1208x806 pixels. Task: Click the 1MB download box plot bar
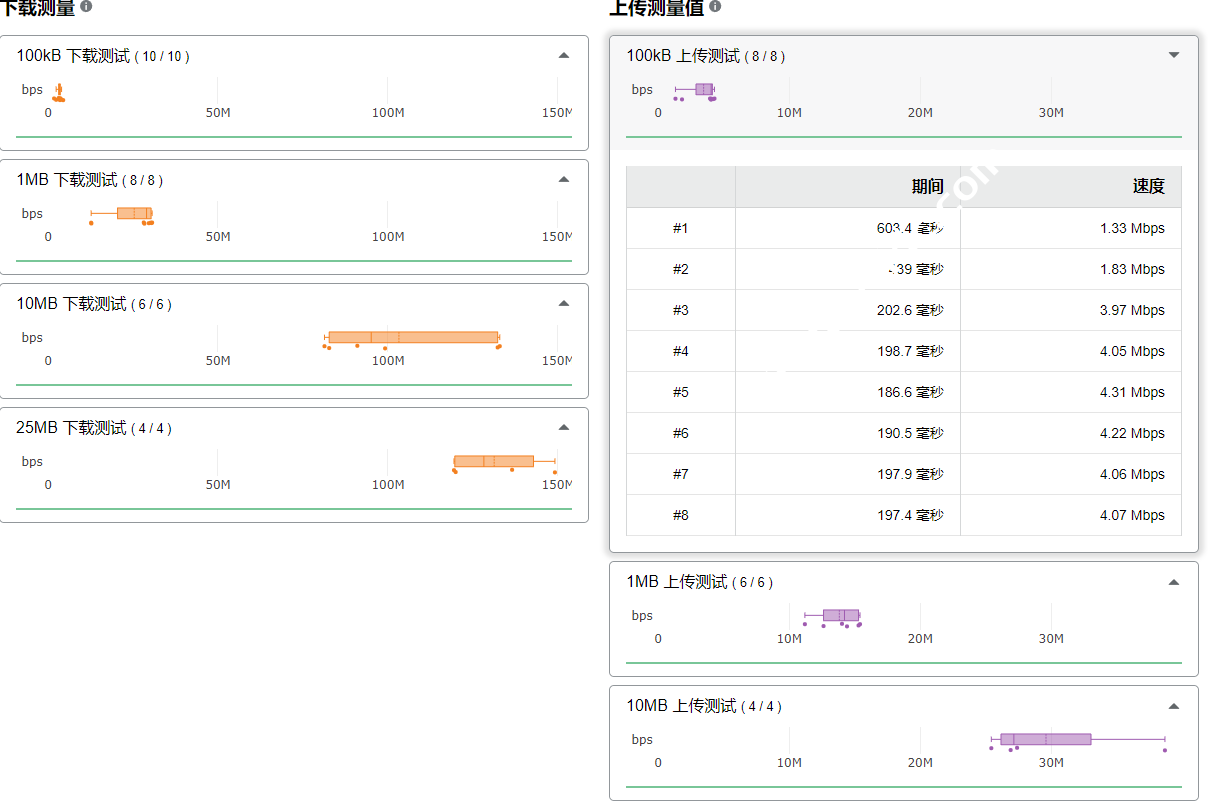[133, 213]
